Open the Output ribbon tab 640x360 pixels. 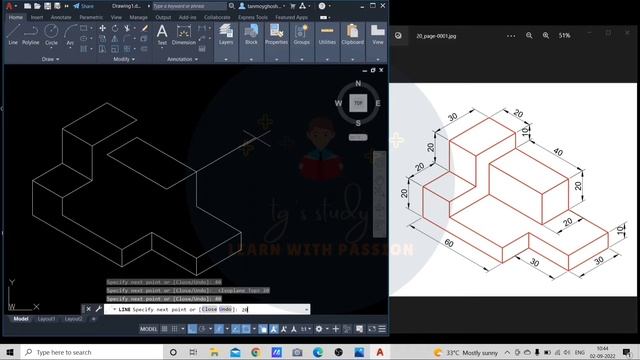[x=163, y=17]
